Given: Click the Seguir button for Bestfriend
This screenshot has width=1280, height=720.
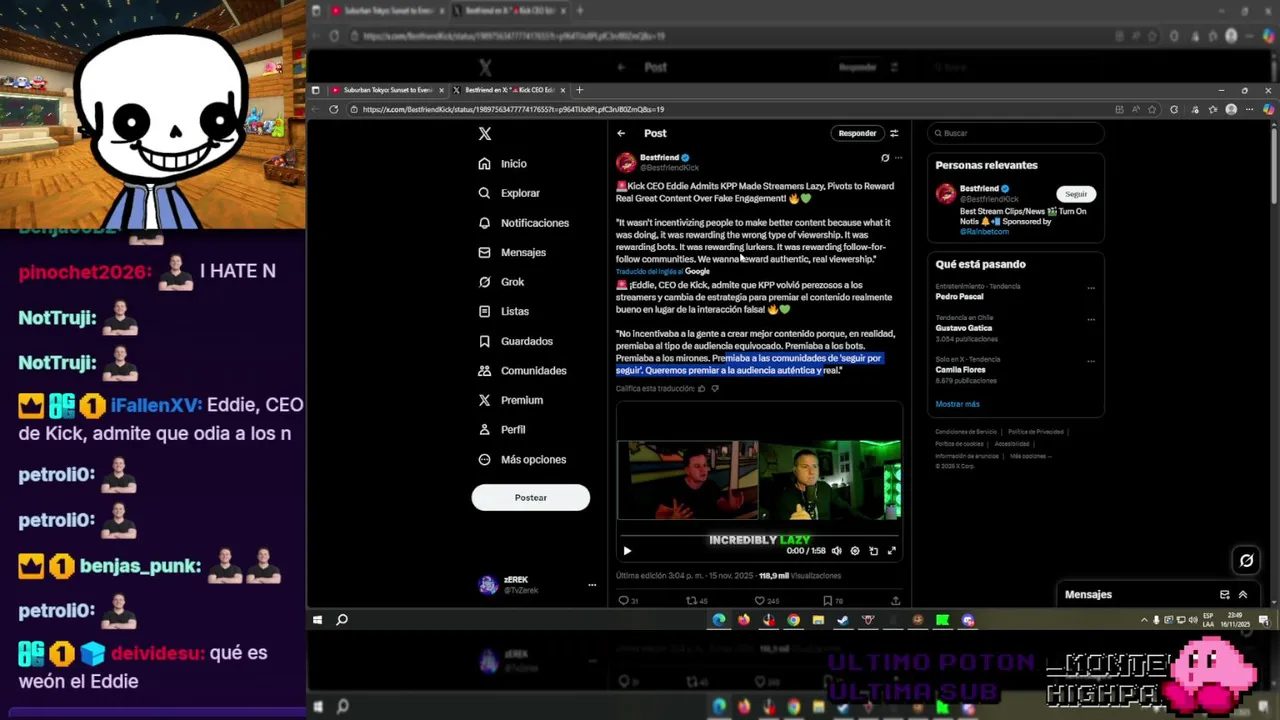Looking at the screenshot, I should [x=1076, y=194].
